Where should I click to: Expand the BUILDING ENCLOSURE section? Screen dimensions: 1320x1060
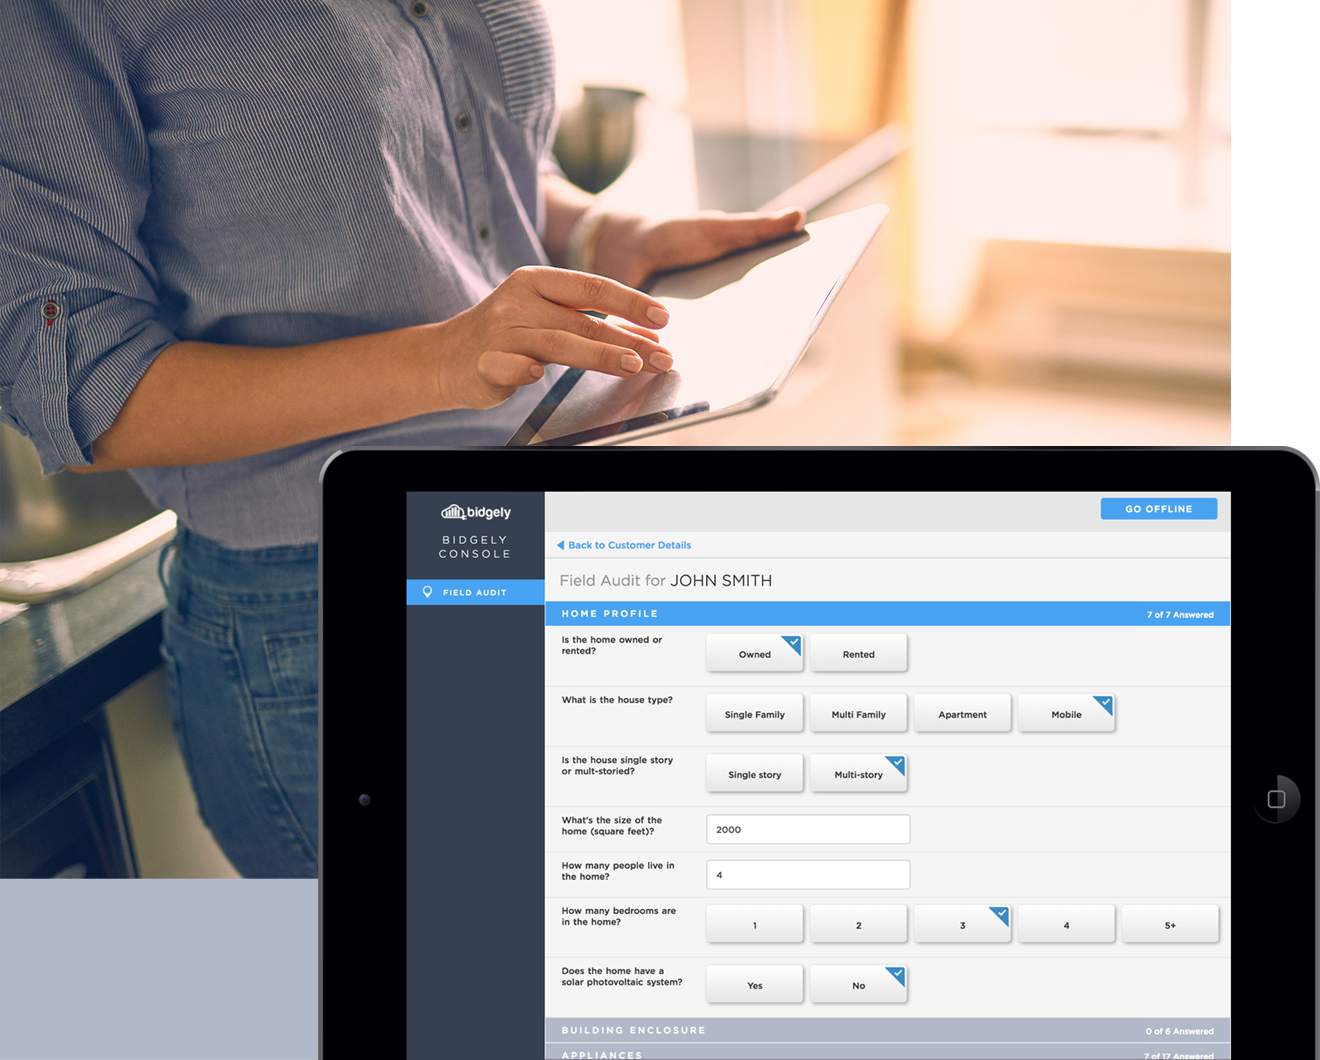coord(888,1030)
